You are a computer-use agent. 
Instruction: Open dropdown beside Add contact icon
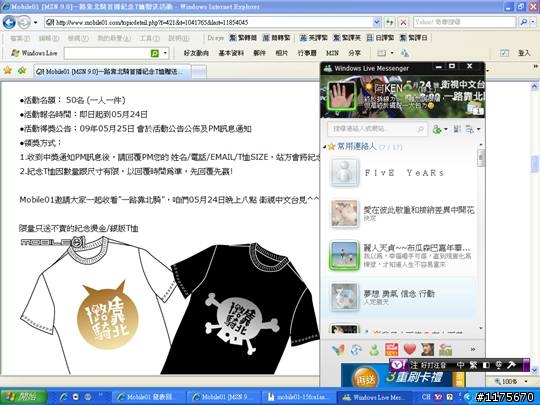tap(446, 129)
